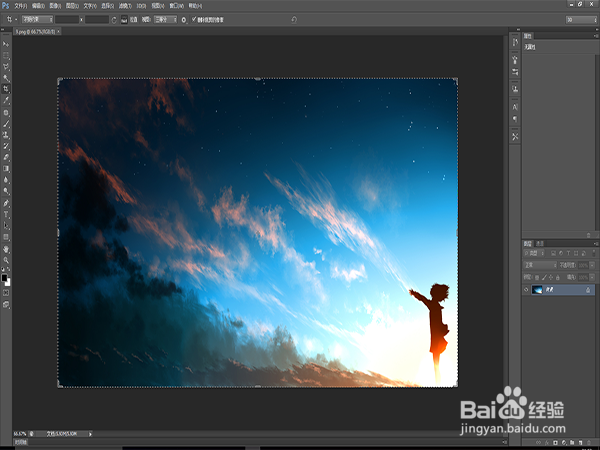Viewport: 600px width, 450px height.
Task: Select the Crop tool in toolbox
Action: click(6, 89)
